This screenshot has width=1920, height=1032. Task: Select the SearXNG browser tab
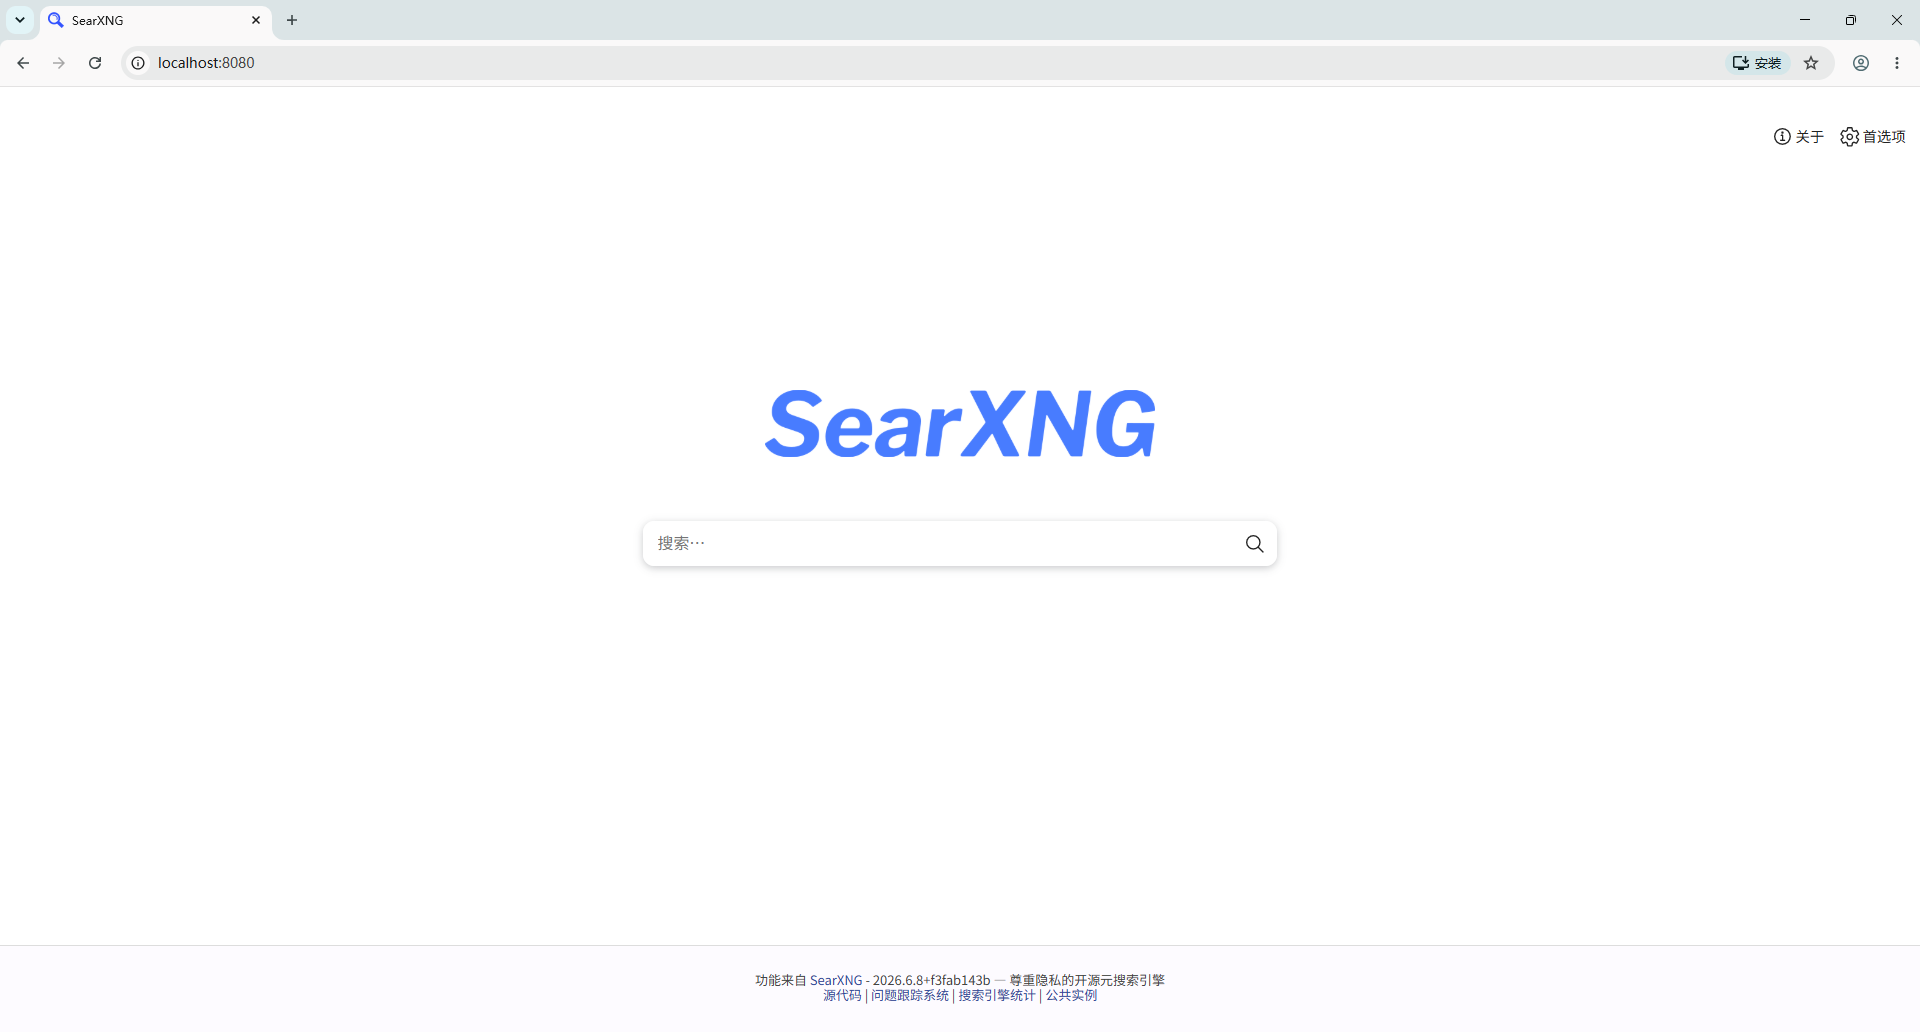155,20
